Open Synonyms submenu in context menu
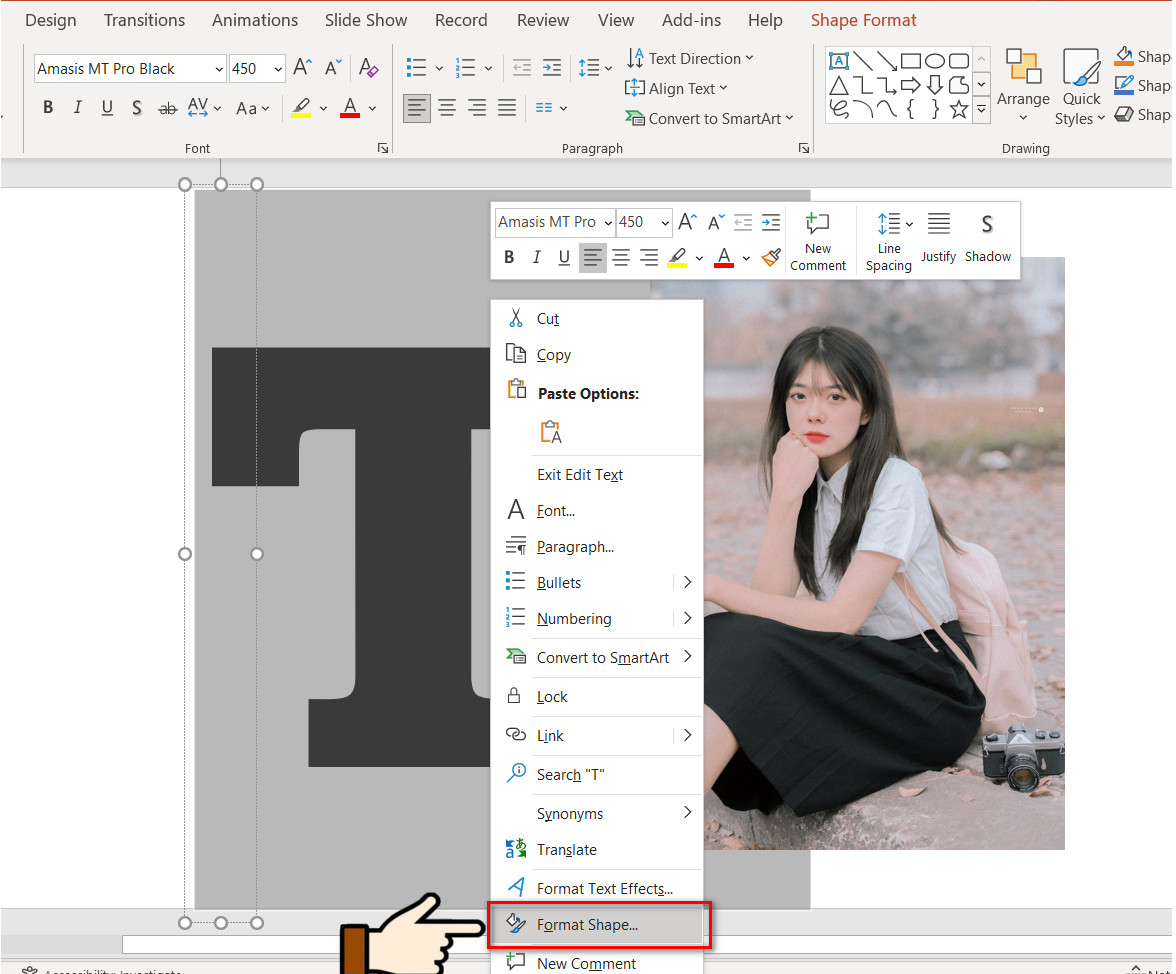Image resolution: width=1176 pixels, height=974 pixels. click(x=597, y=814)
